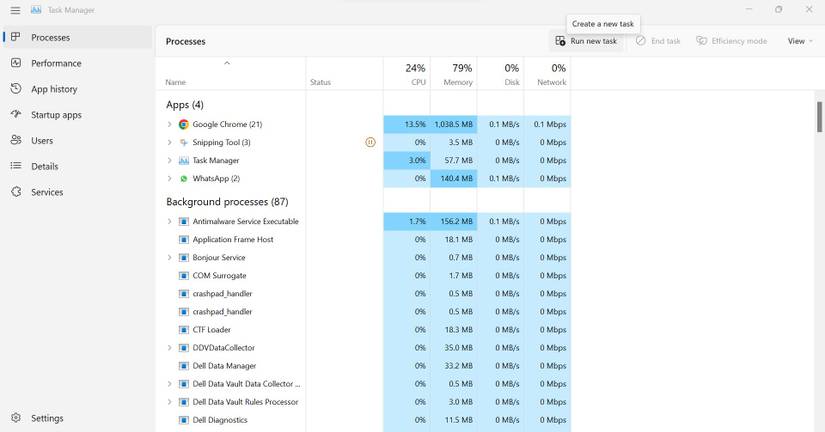Screen dimensions: 825x432
Task: Click the paused status icon for Snipping Tool
Action: 370,142
